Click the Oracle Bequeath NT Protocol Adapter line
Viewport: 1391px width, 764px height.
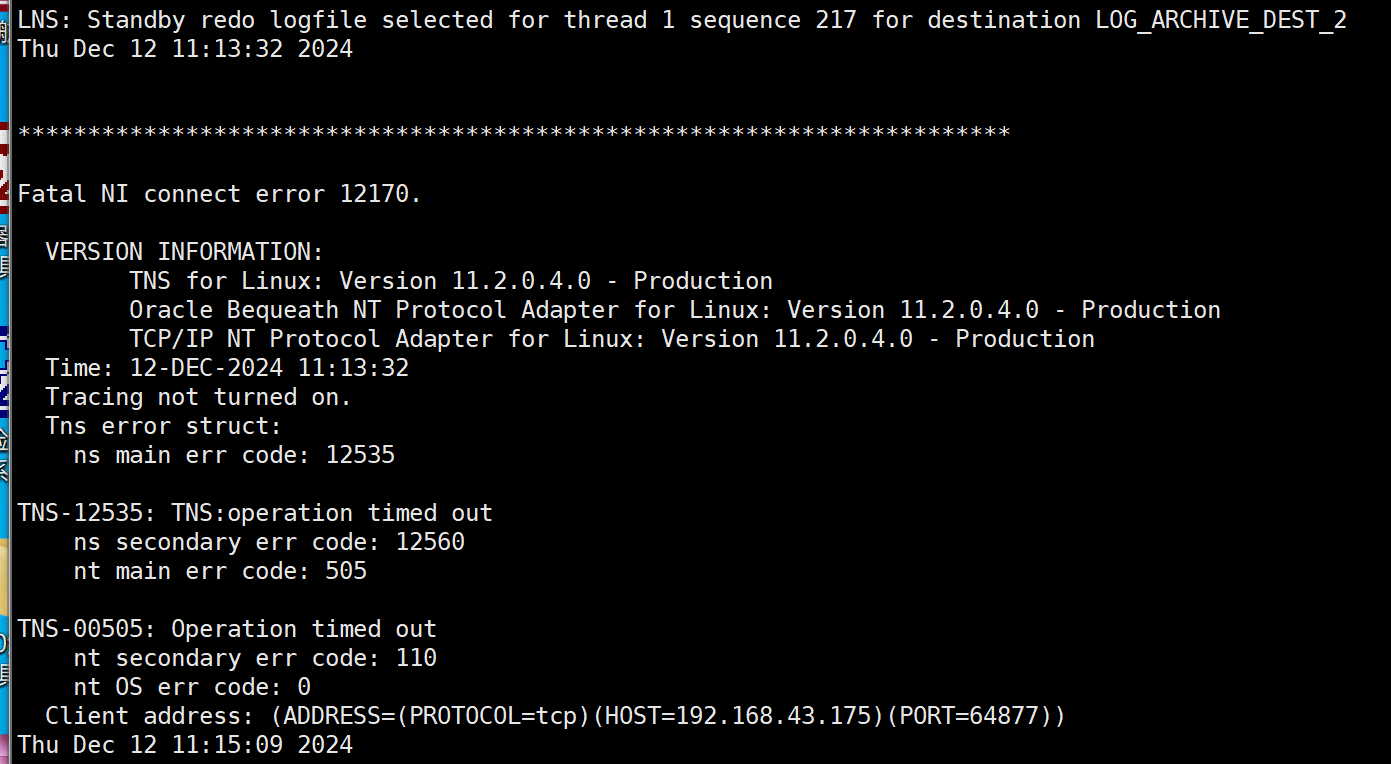coord(674,310)
